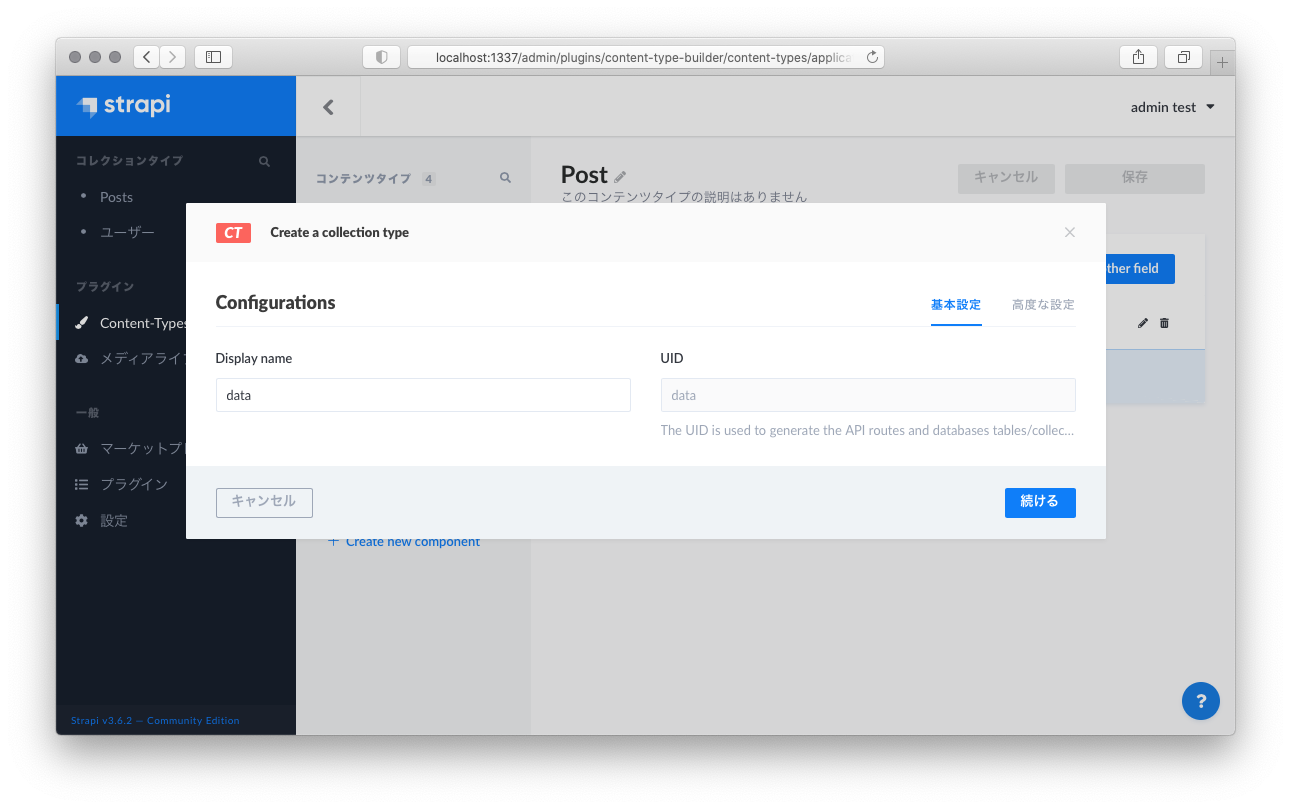The height and width of the screenshot is (809, 1291).
Task: Search content types with magnifier icon
Action: tap(505, 178)
